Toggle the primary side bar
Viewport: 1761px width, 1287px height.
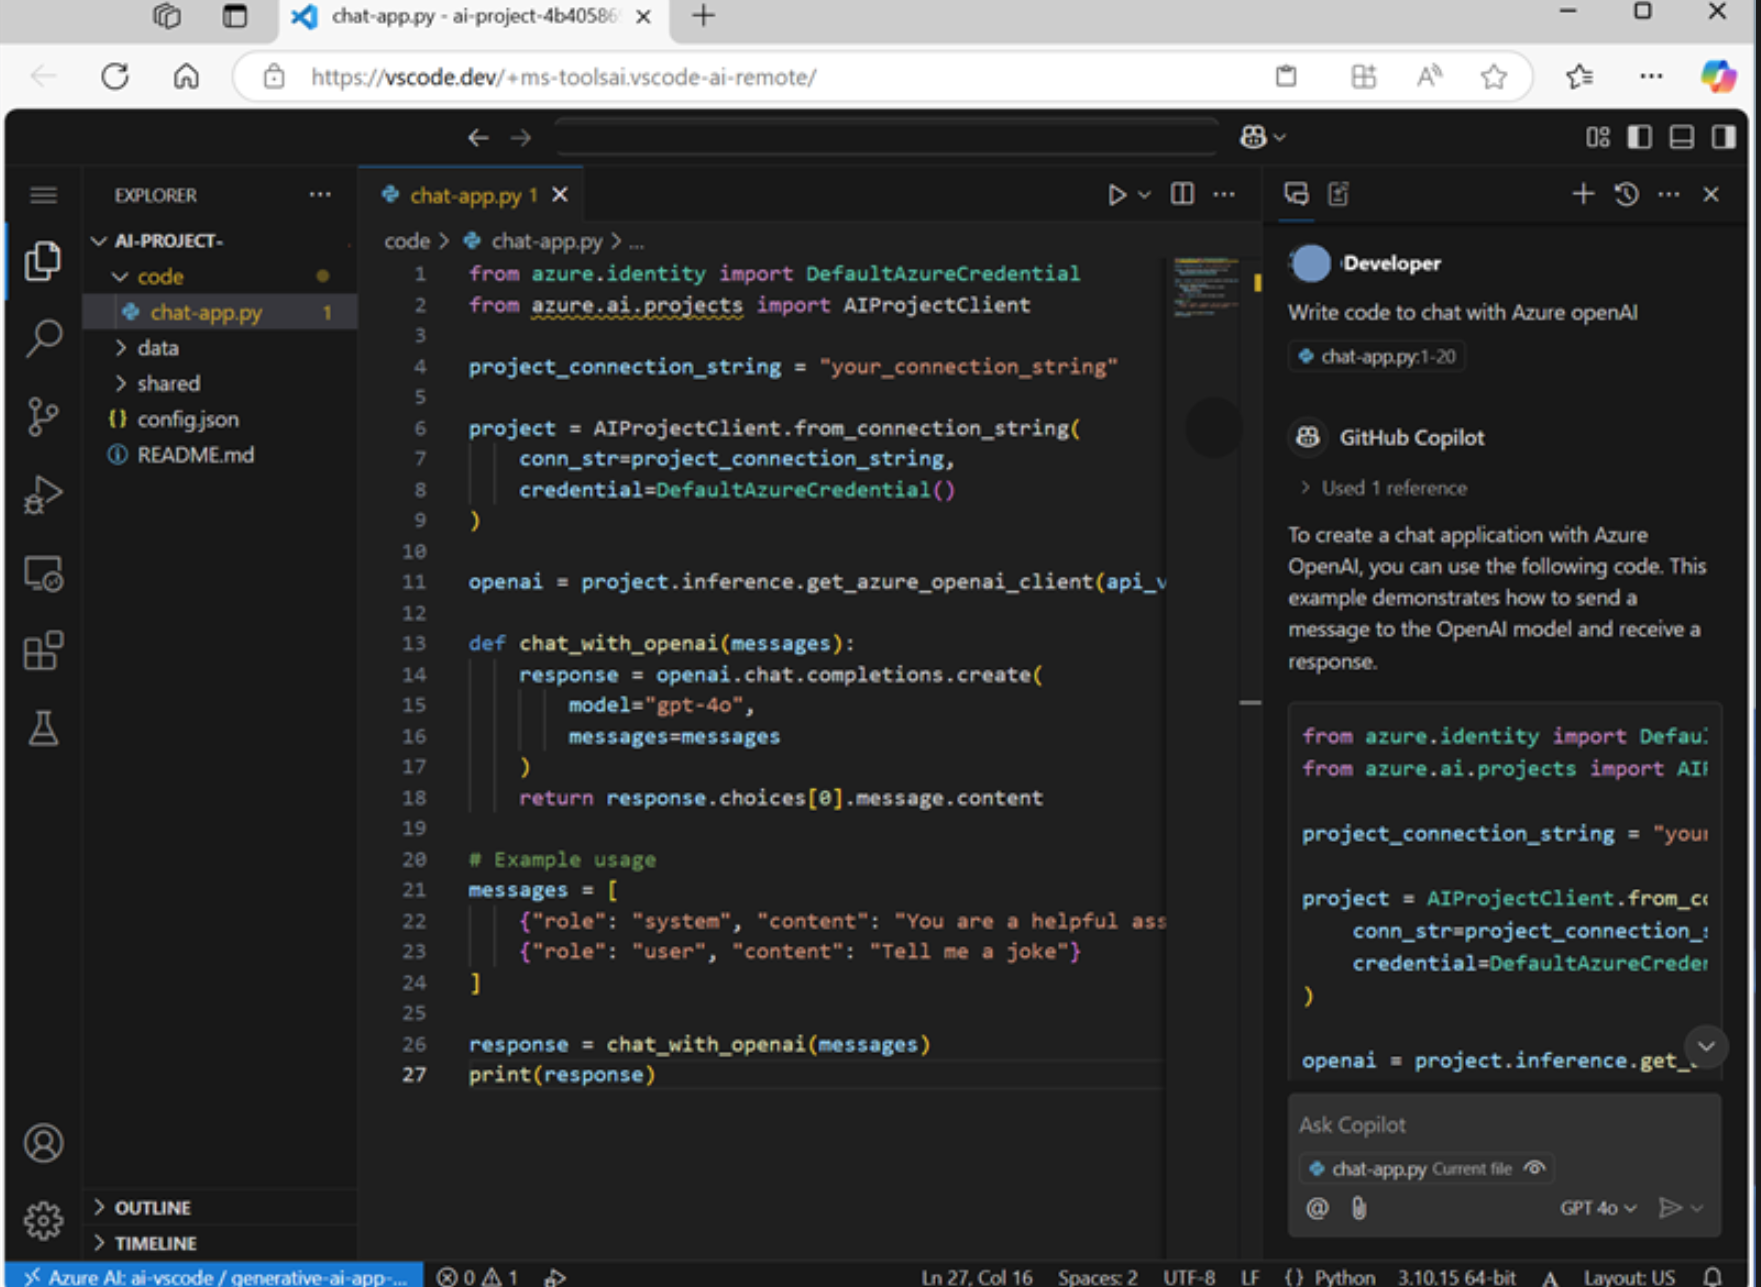(1640, 137)
